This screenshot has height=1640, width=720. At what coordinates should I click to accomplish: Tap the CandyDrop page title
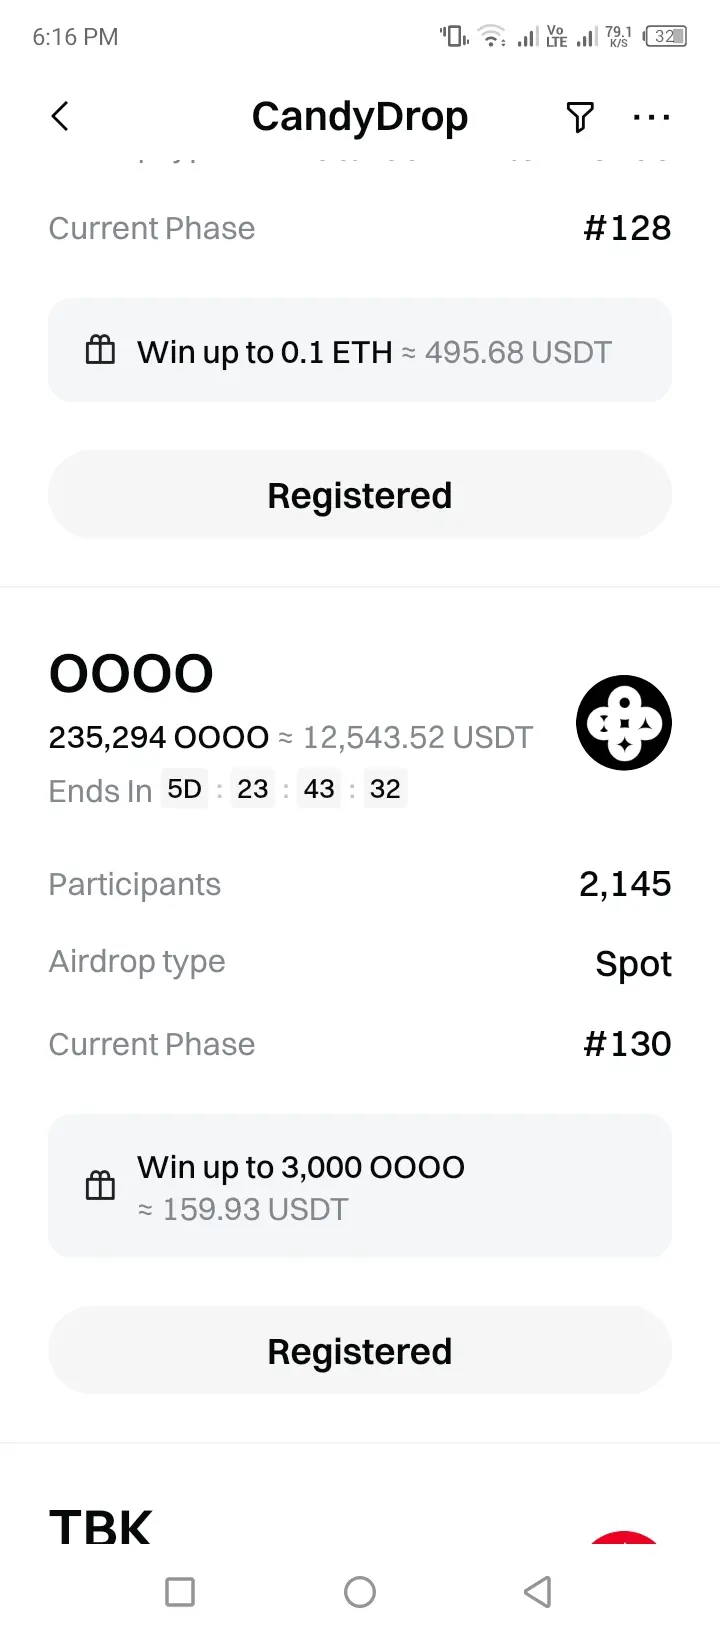tap(360, 117)
